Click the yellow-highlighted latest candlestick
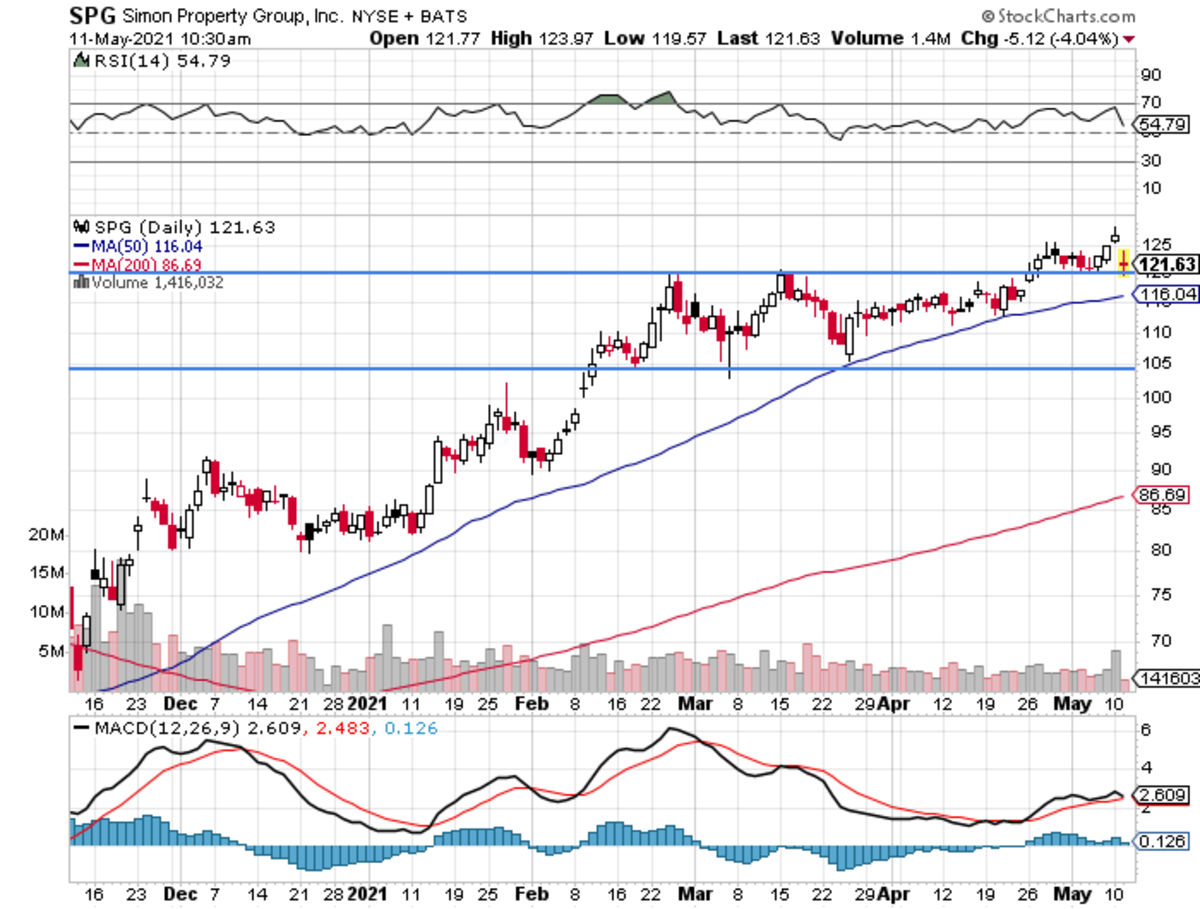Screen dimensions: 1200x909 (1124, 262)
